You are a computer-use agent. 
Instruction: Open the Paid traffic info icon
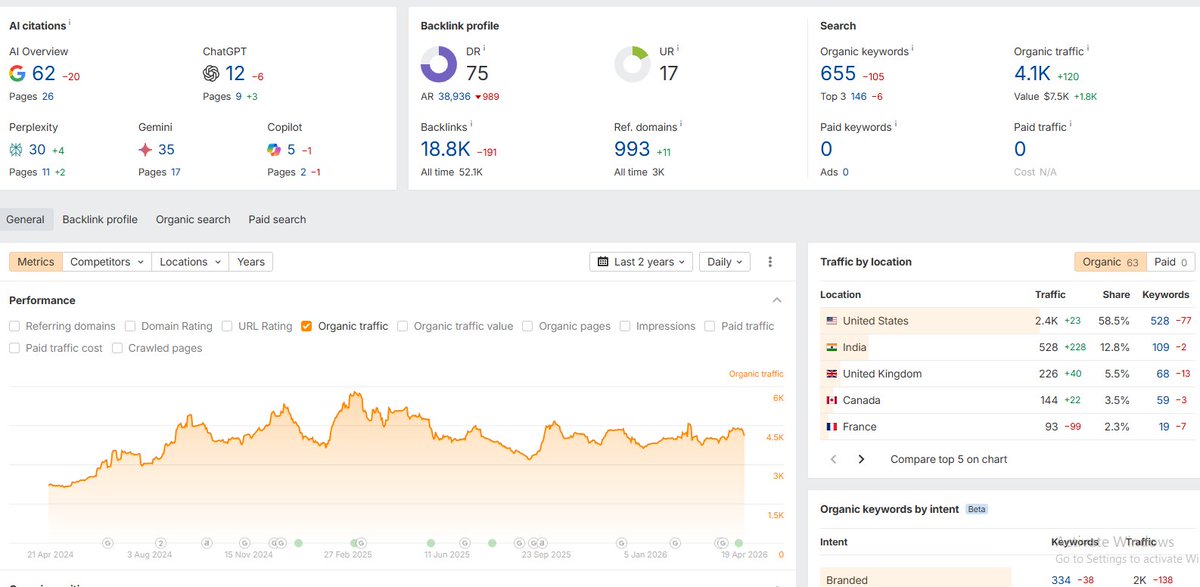click(1072, 125)
